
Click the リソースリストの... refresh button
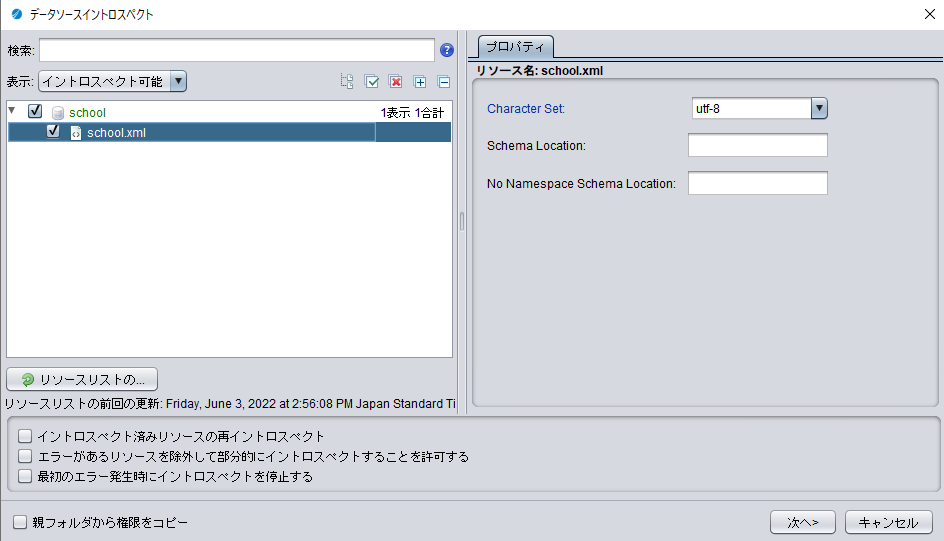(82, 379)
